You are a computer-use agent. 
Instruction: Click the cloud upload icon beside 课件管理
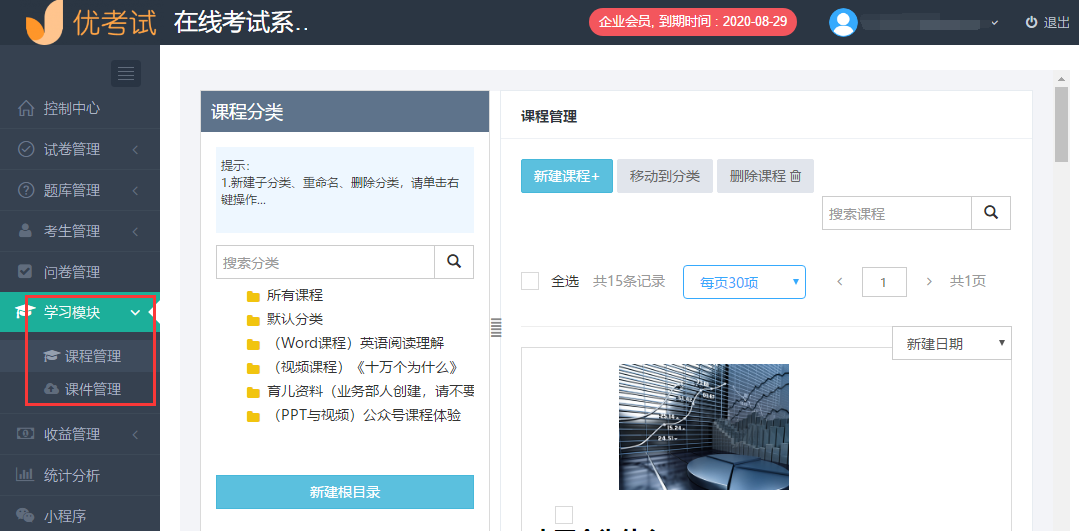click(x=51, y=389)
